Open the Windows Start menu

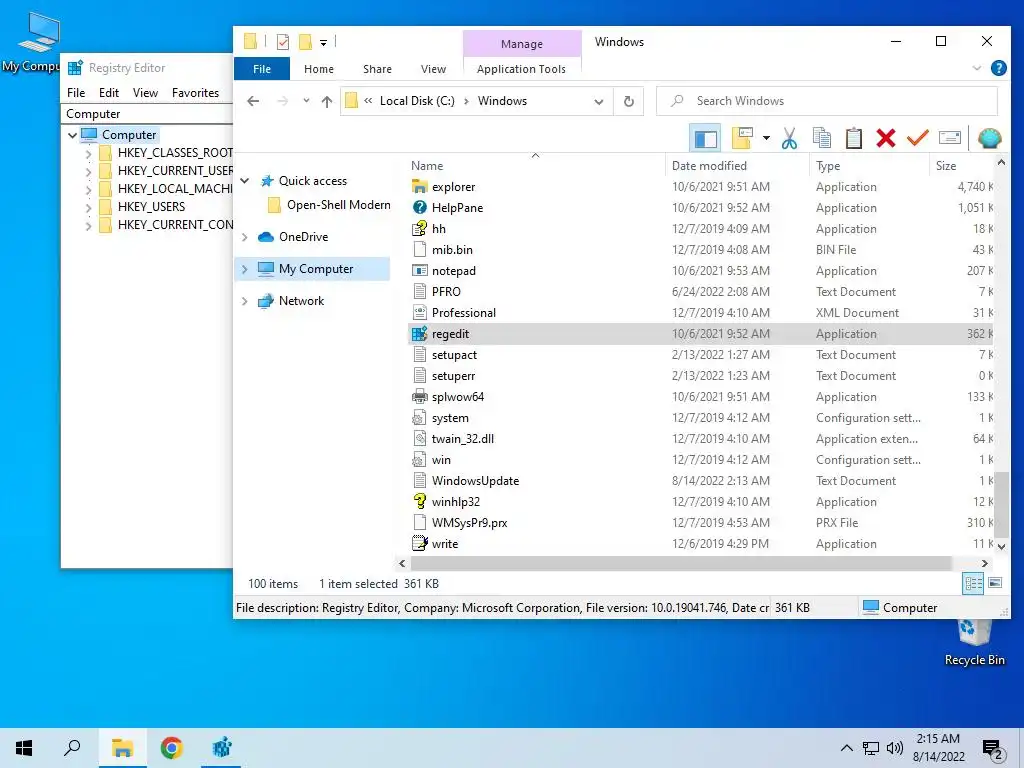pos(24,748)
